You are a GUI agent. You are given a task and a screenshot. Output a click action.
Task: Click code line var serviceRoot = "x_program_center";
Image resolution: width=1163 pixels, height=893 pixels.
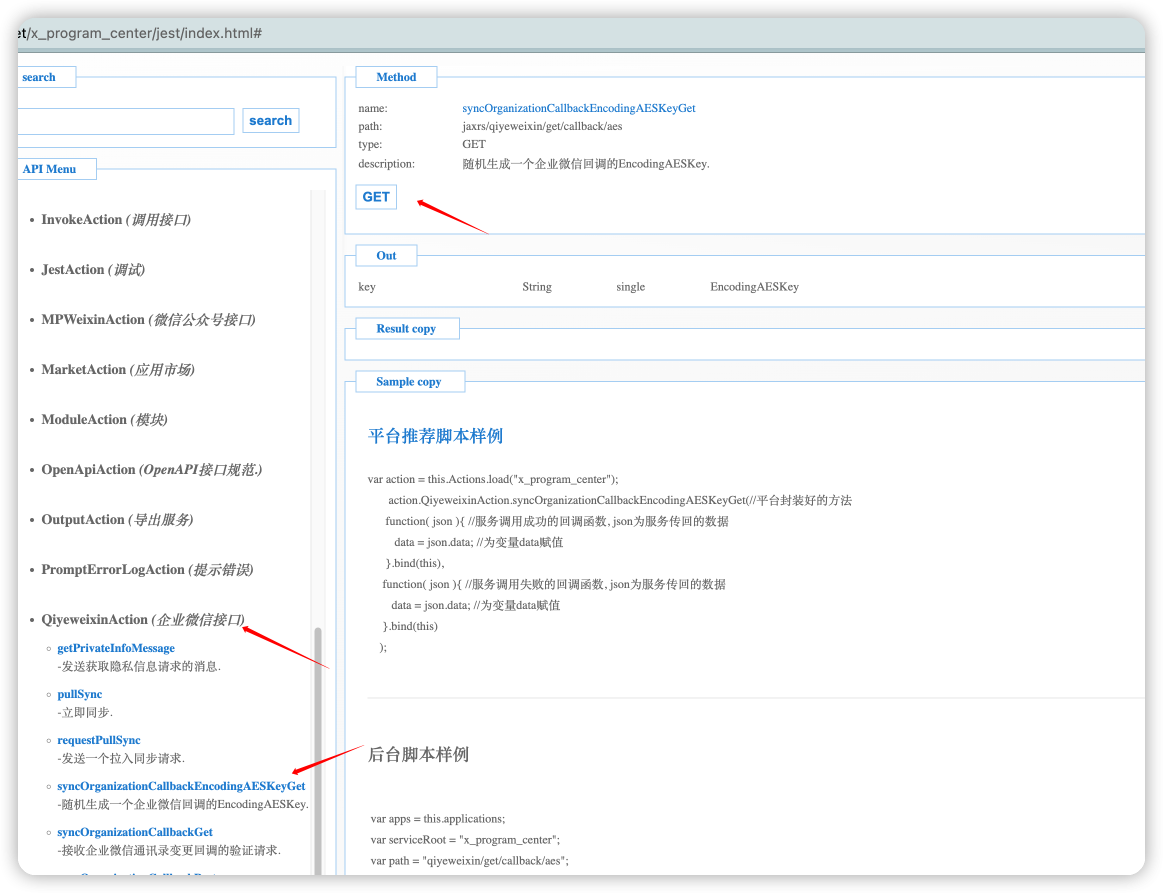(465, 840)
